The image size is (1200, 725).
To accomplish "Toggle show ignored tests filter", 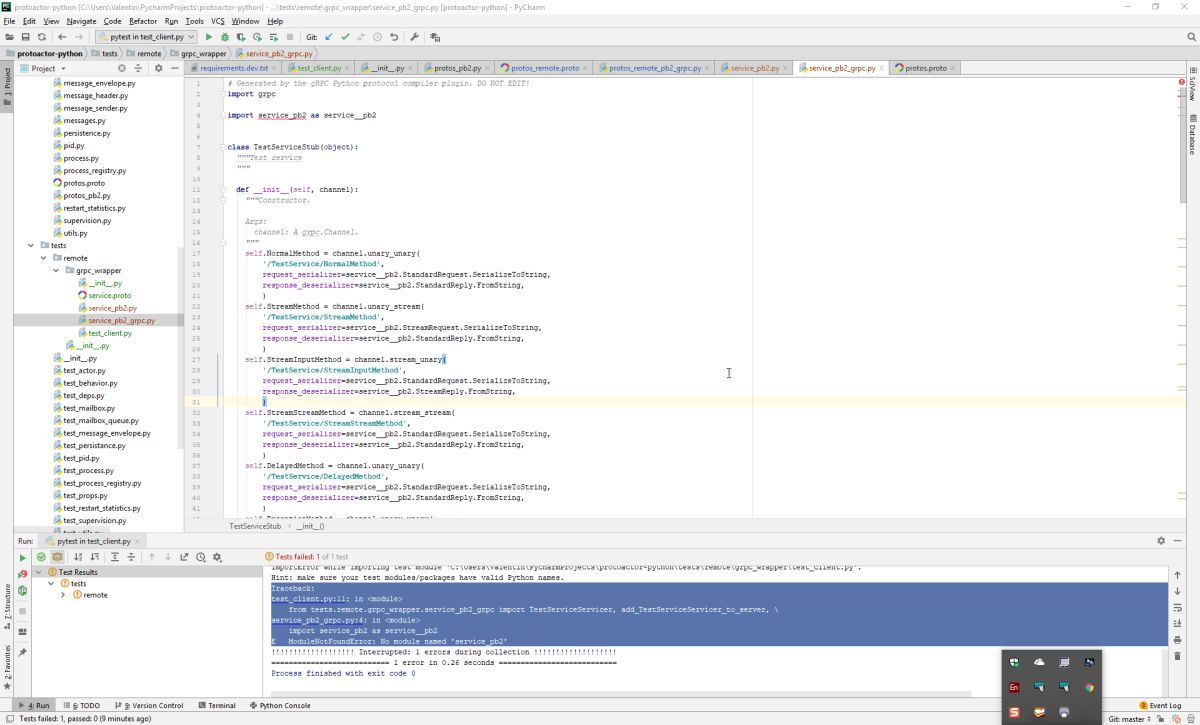I will coord(58,557).
